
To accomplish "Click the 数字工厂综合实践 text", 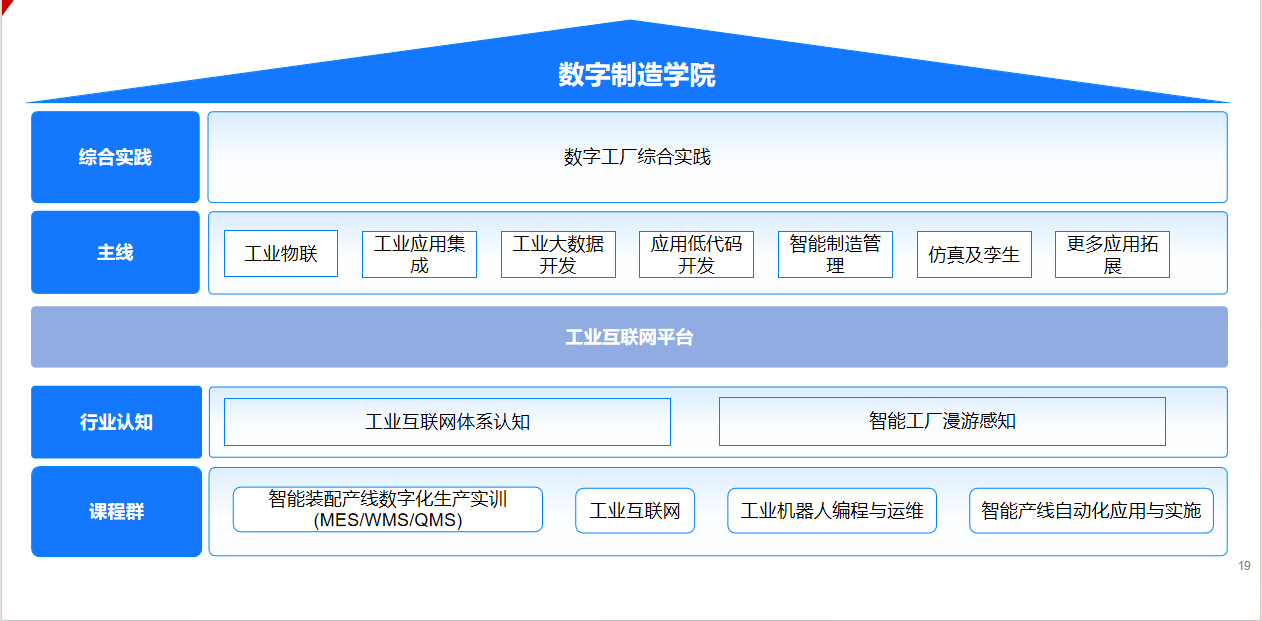I will coord(637,157).
